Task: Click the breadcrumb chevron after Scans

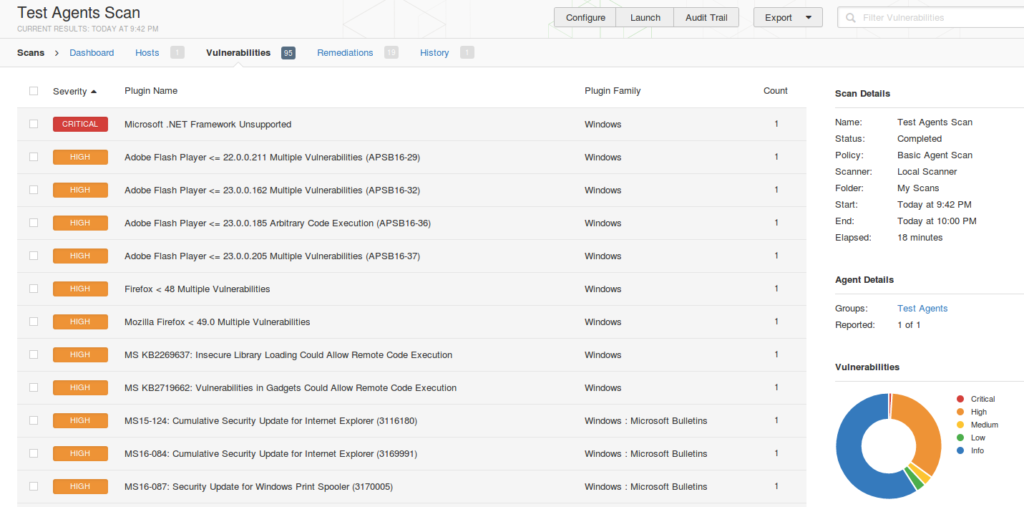Action: point(57,53)
